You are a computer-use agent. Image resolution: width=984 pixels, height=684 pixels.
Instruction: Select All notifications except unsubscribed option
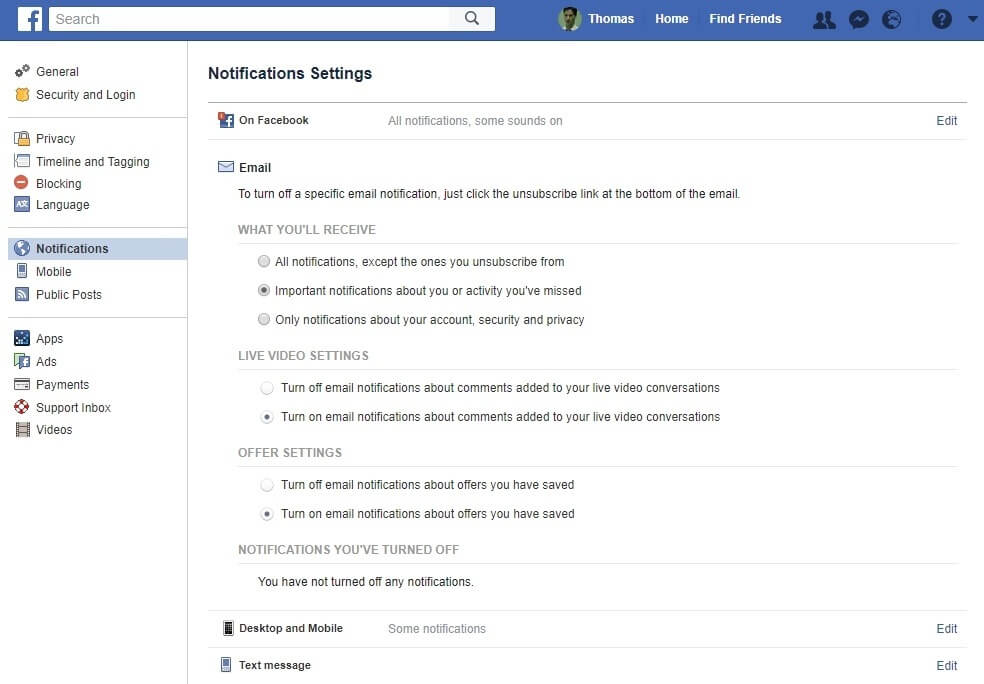point(264,261)
